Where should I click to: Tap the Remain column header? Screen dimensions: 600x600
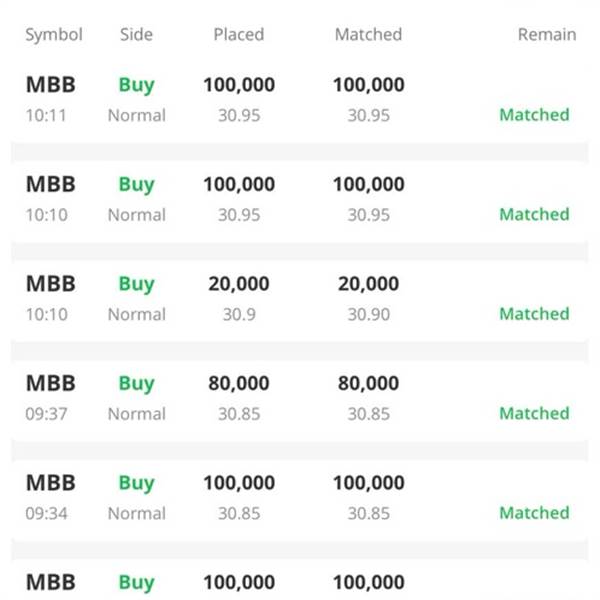coord(547,34)
